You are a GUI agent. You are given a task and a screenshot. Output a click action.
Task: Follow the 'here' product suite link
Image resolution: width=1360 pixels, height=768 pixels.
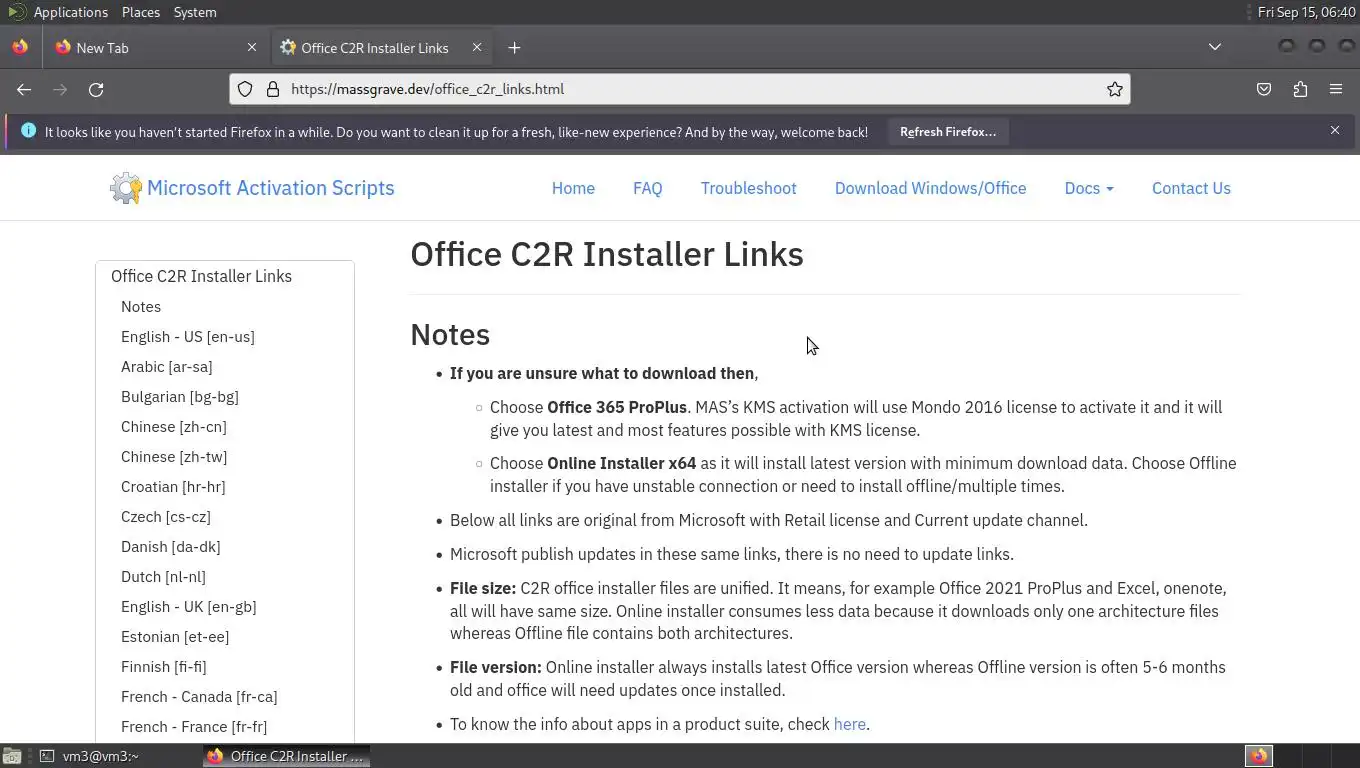(850, 724)
